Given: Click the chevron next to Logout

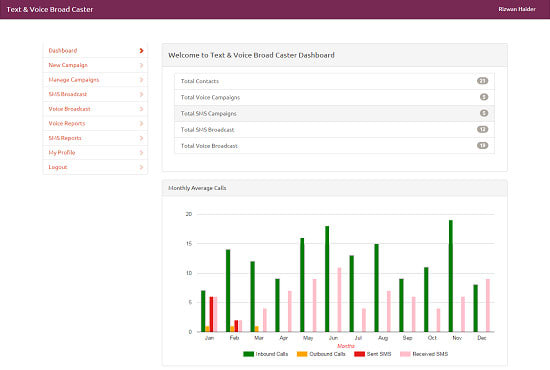Looking at the screenshot, I should point(141,167).
